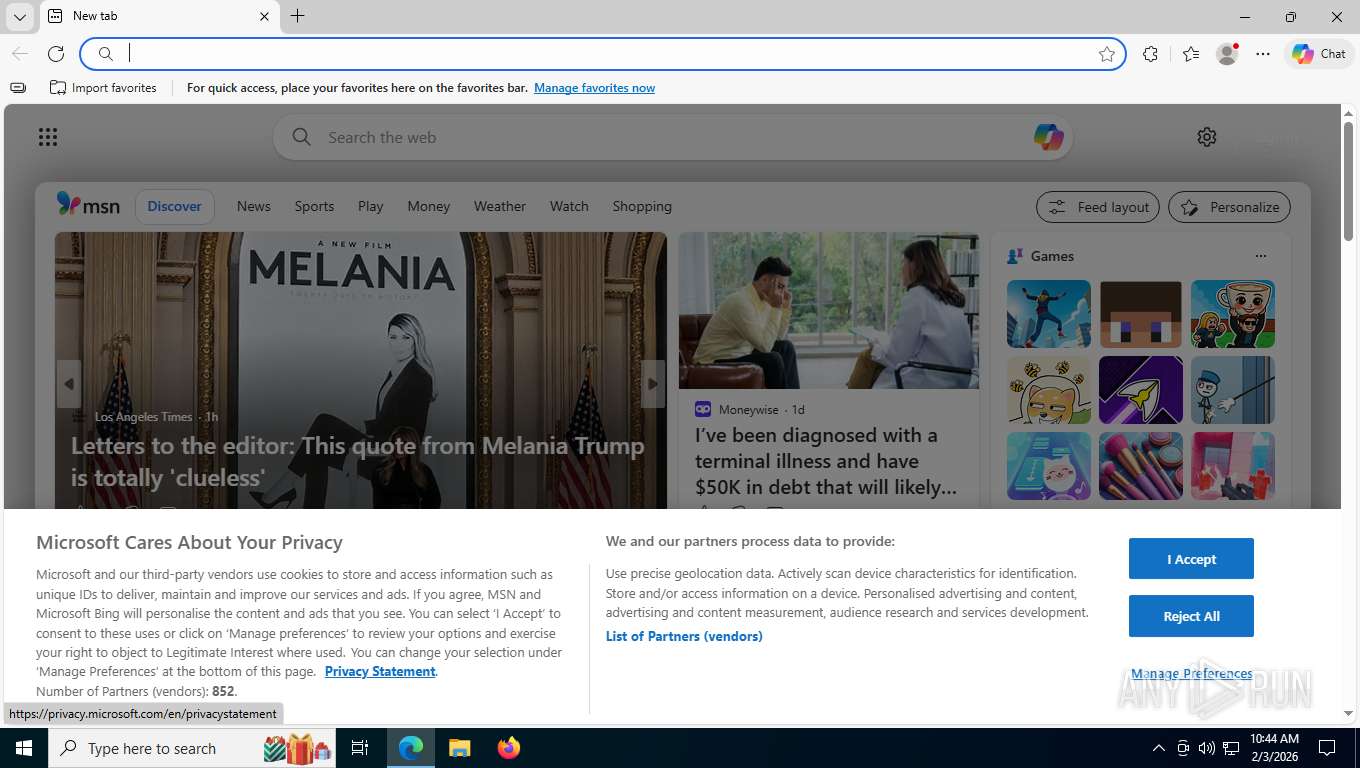Select the Discover tab

pyautogui.click(x=174, y=206)
